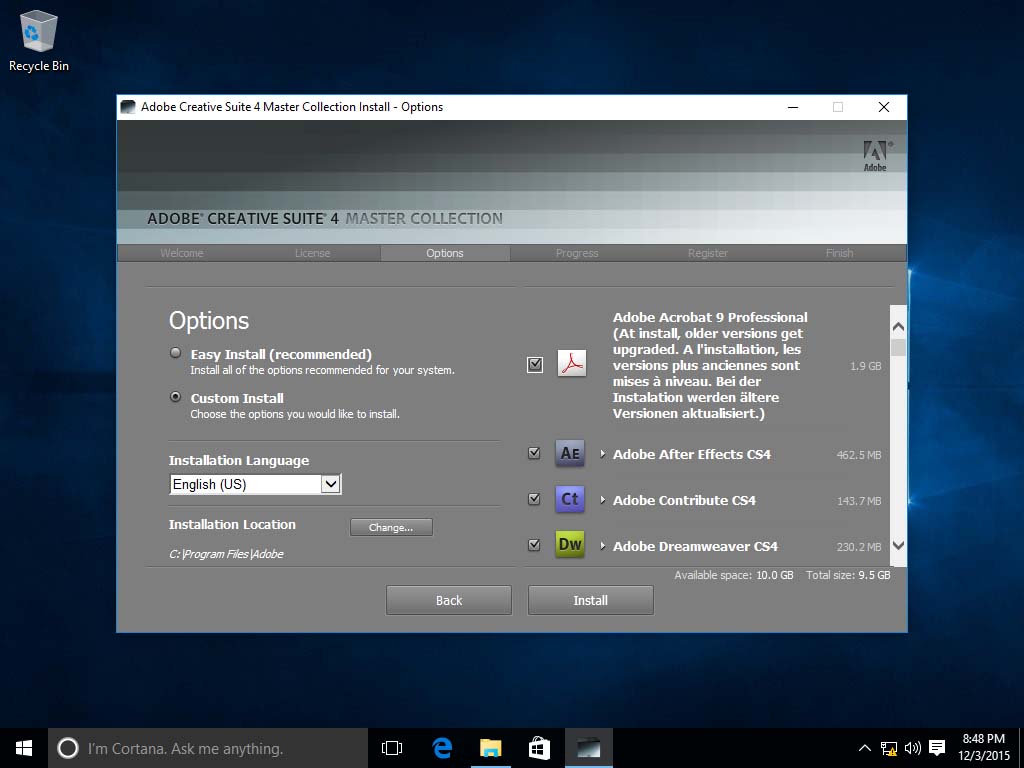
Task: Click the Install button
Action: coord(590,600)
